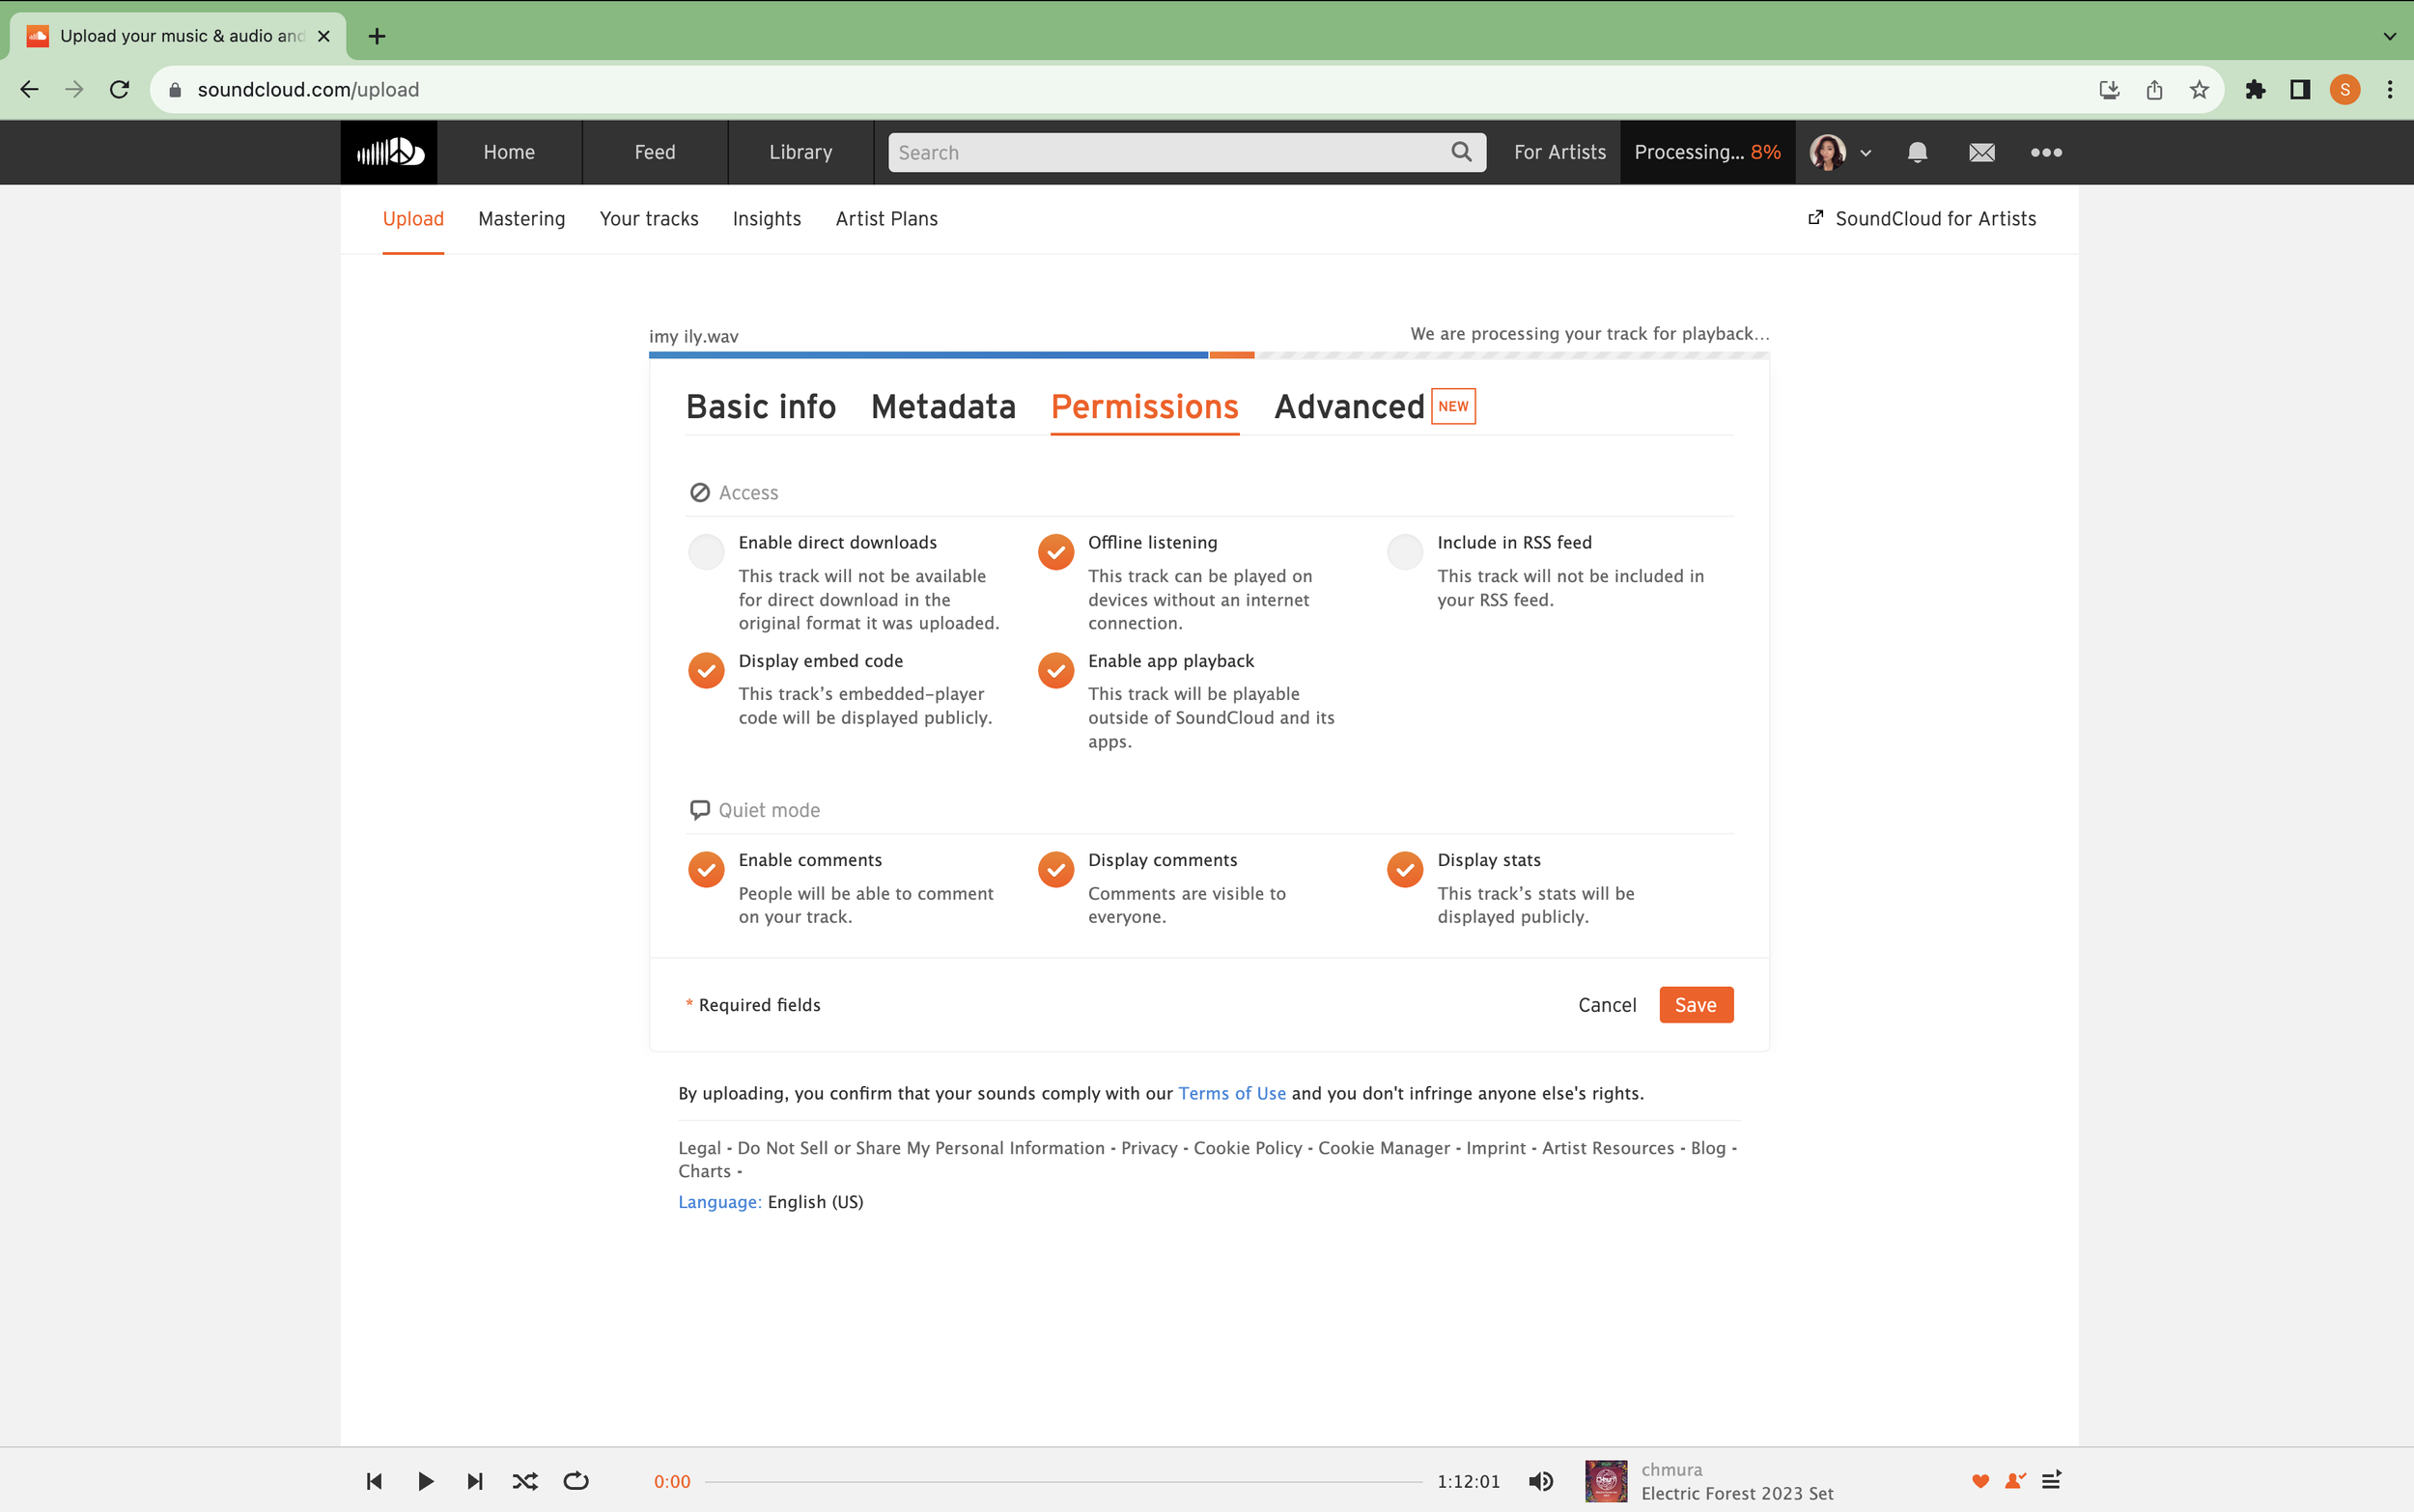Toggle repeat in the player bar

[x=576, y=1481]
